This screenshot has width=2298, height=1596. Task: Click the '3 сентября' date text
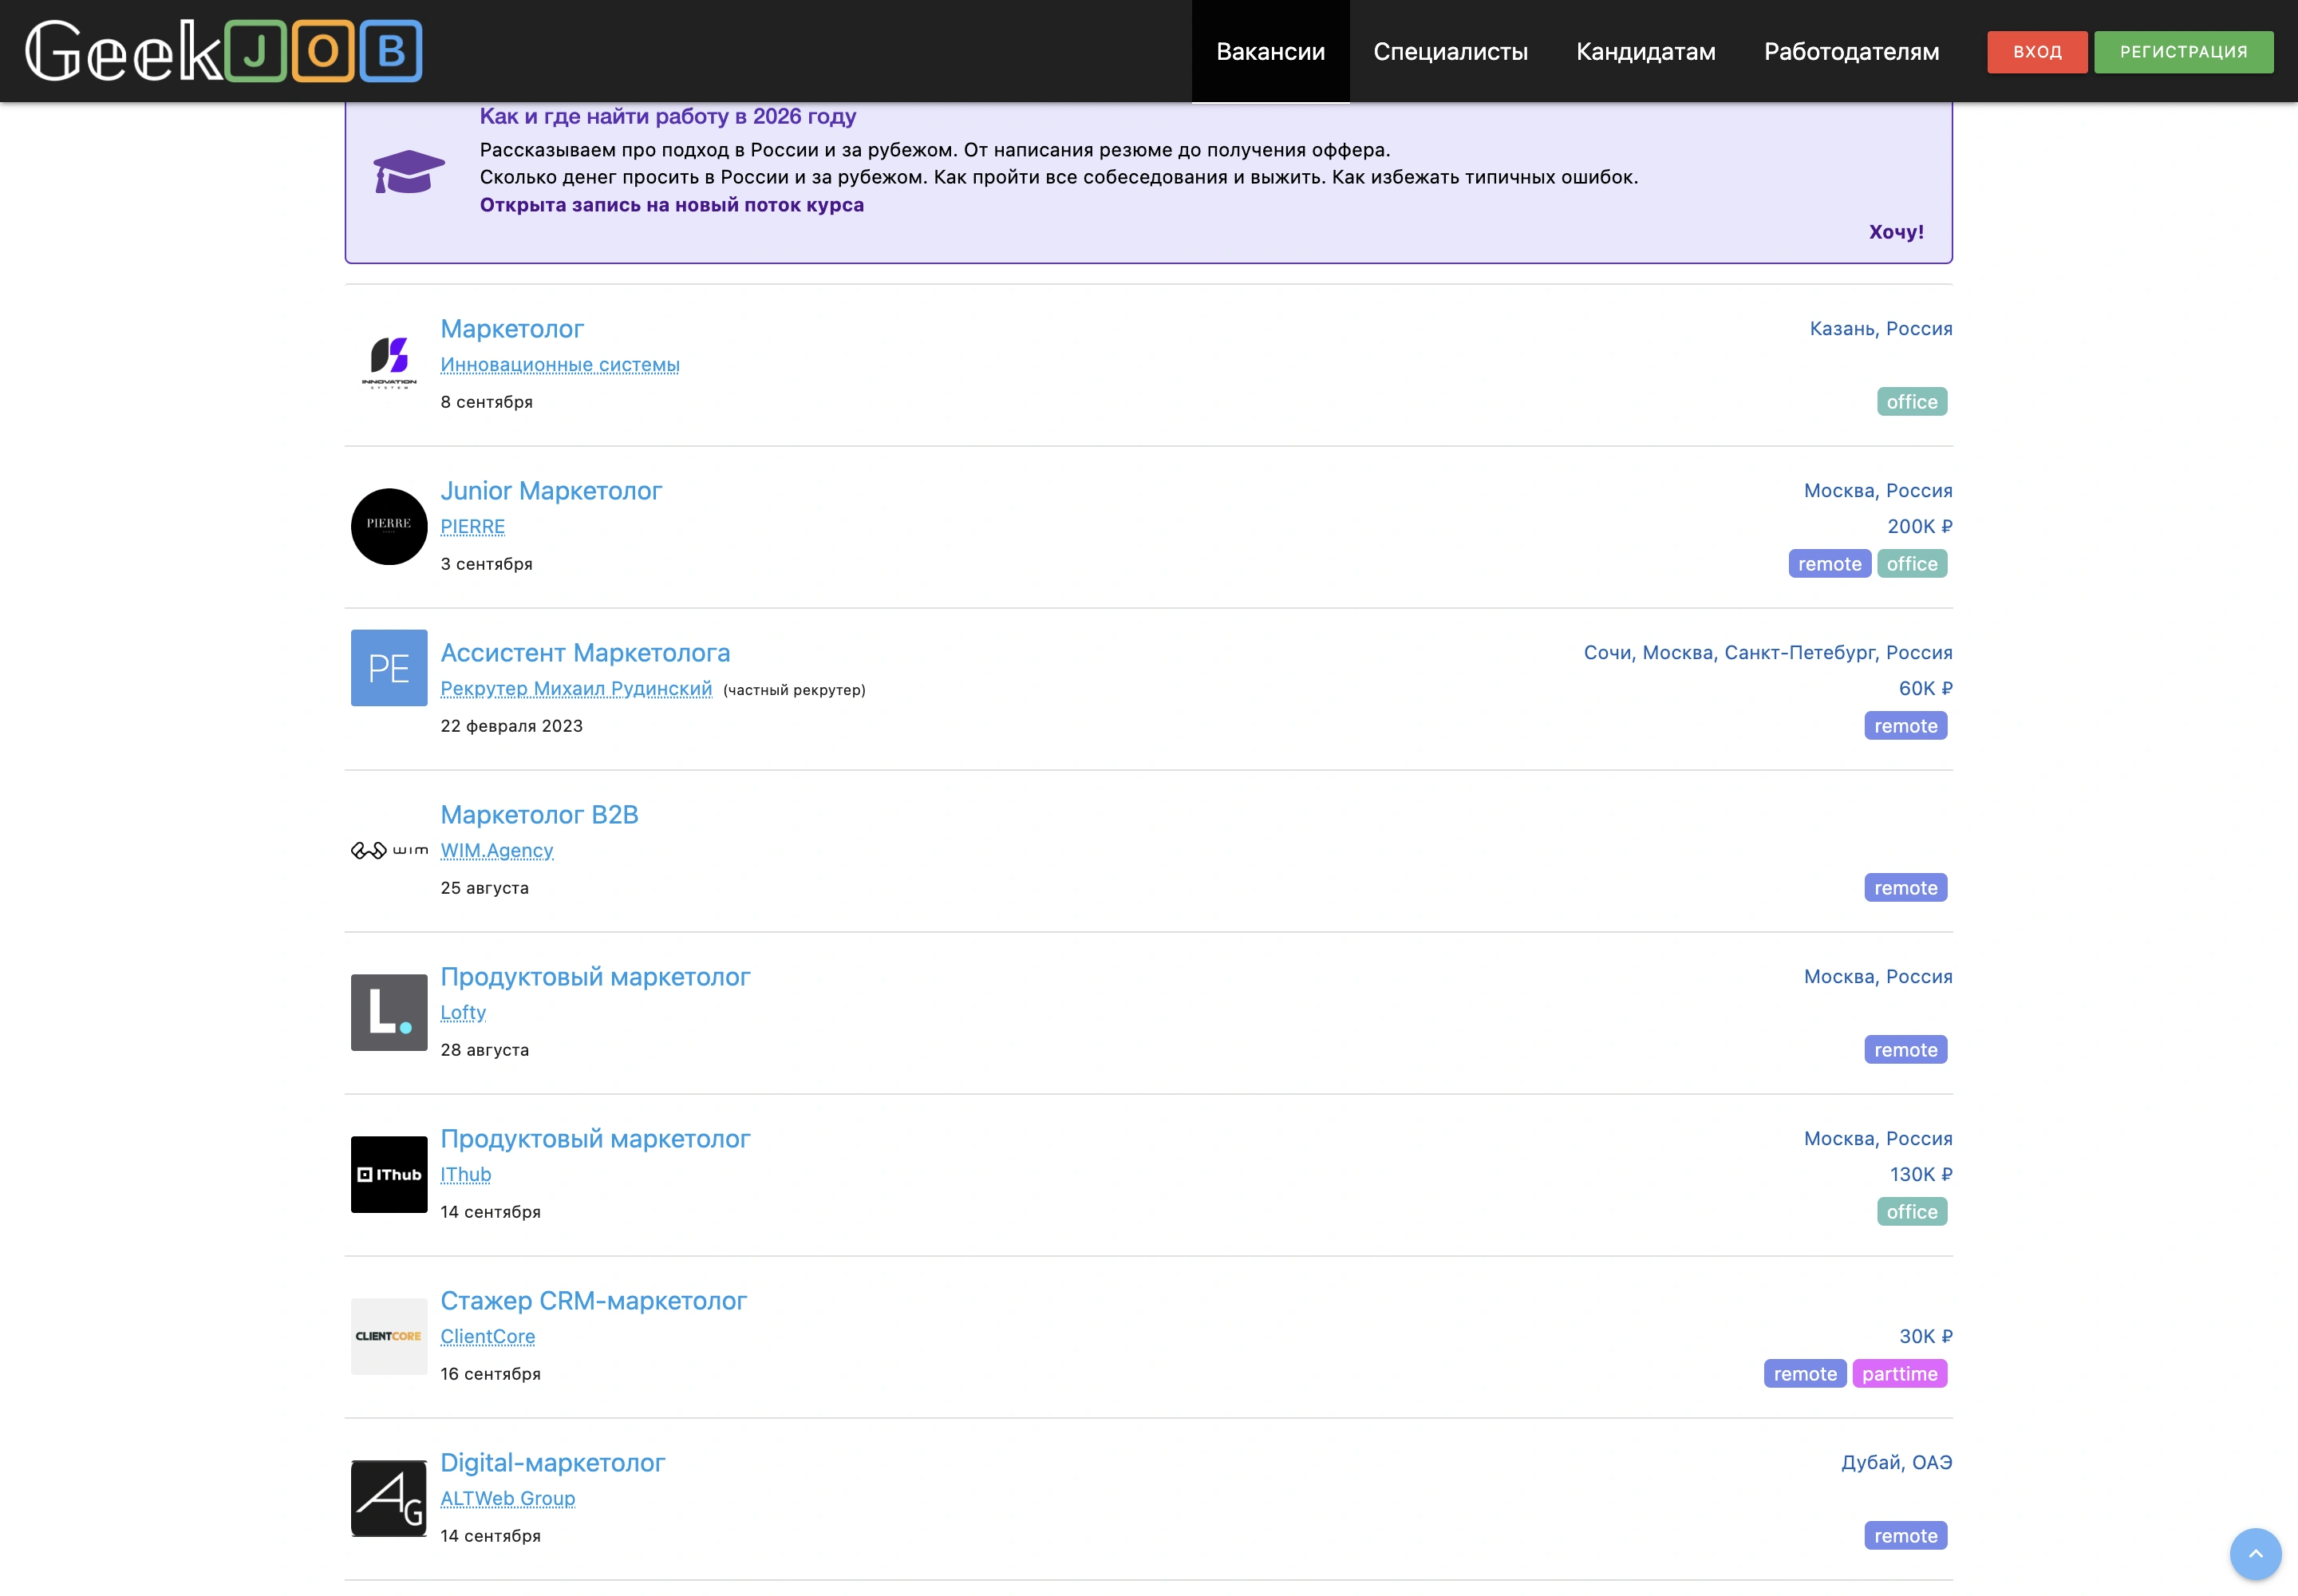[x=486, y=564]
